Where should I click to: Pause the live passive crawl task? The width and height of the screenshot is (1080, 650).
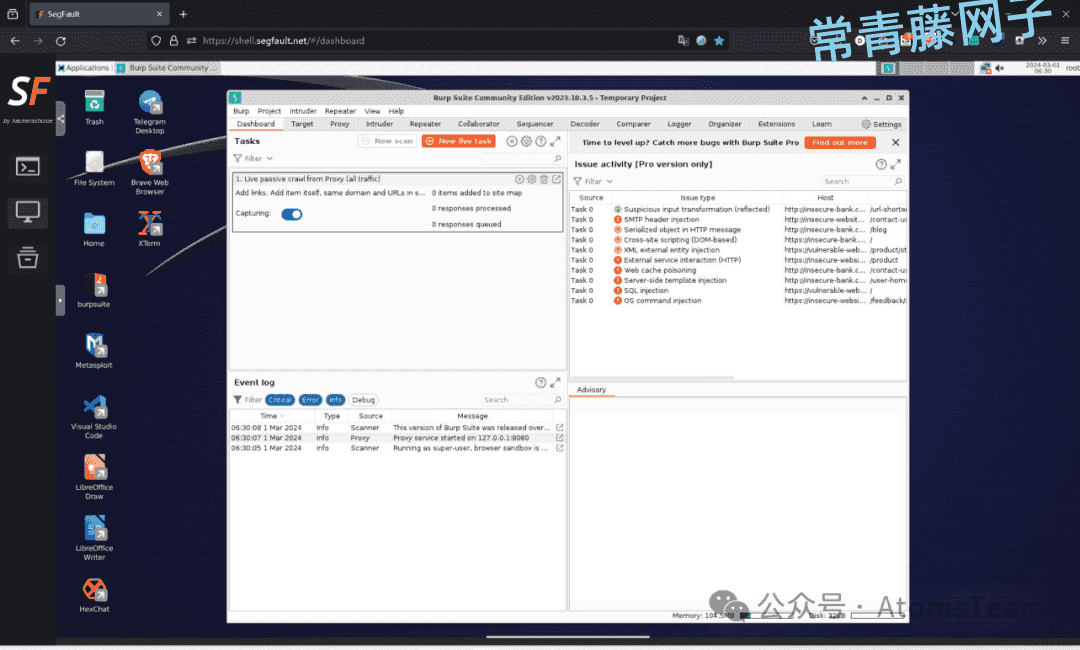[519, 179]
